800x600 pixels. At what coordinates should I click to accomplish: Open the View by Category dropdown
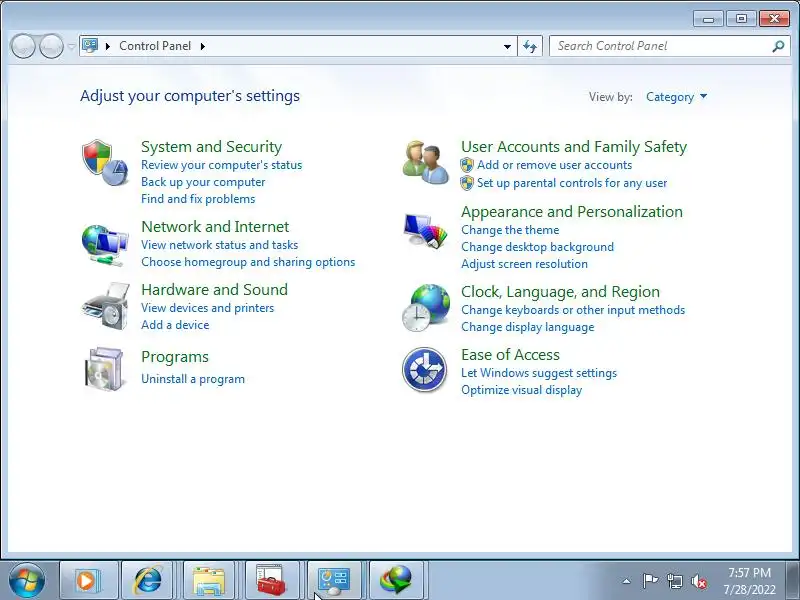coord(677,97)
